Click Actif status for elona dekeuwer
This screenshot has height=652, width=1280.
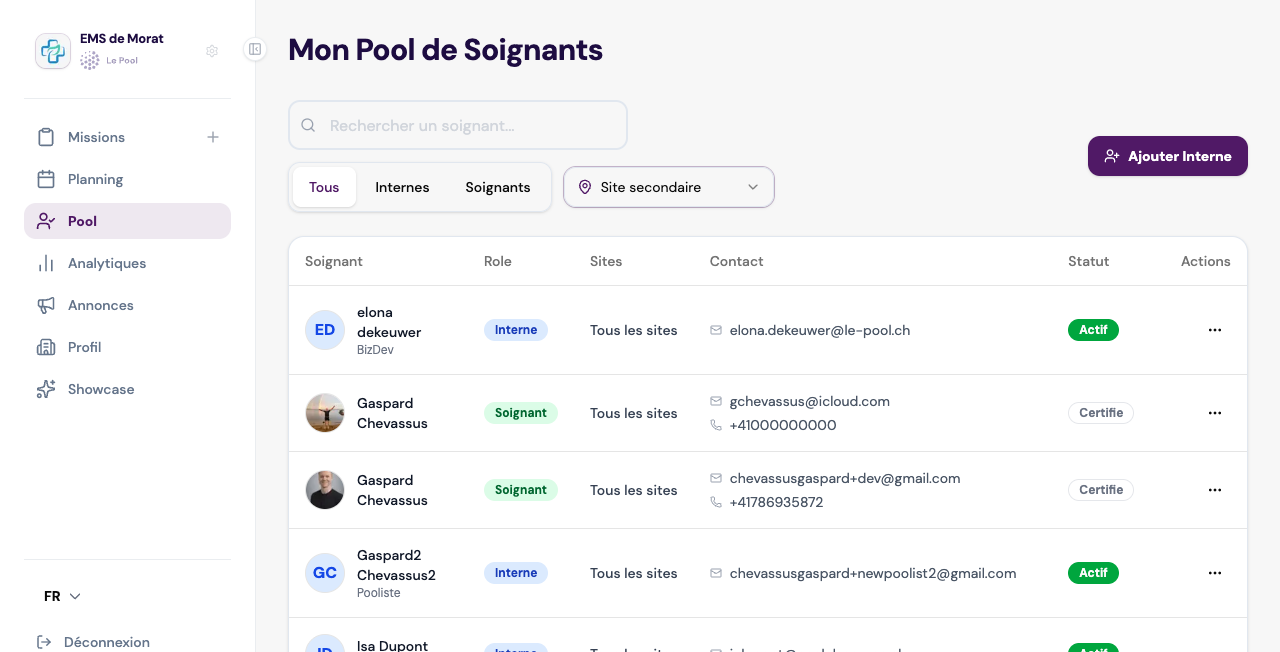[x=1093, y=330]
